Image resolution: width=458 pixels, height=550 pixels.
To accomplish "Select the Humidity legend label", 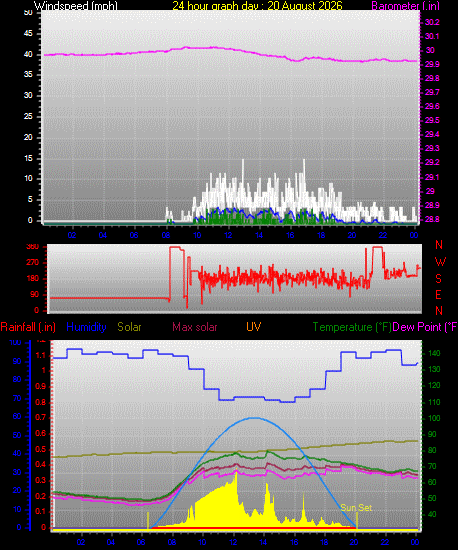I will 86,327.
